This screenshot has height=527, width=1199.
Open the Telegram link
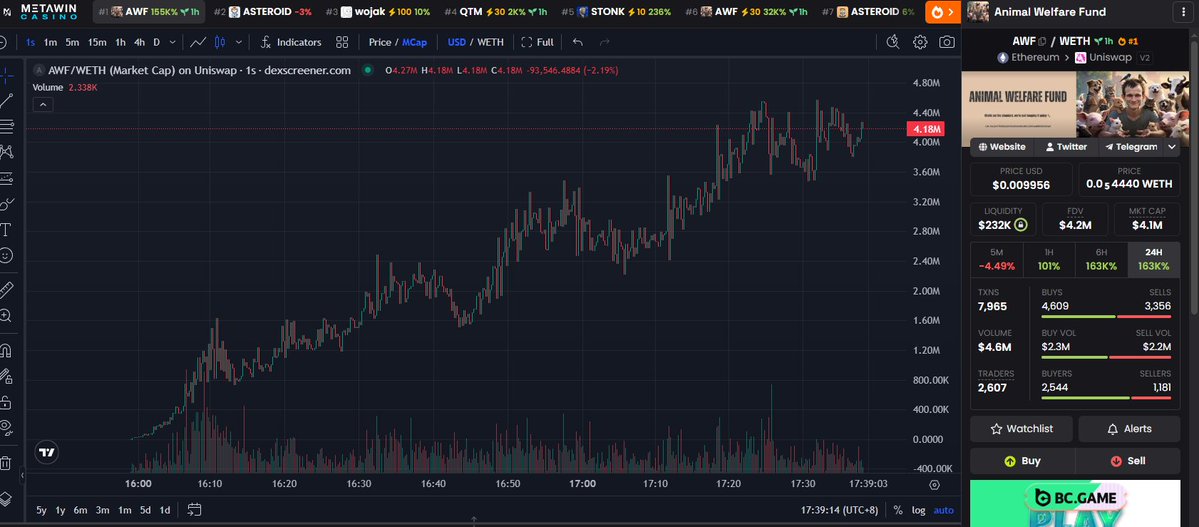1131,147
